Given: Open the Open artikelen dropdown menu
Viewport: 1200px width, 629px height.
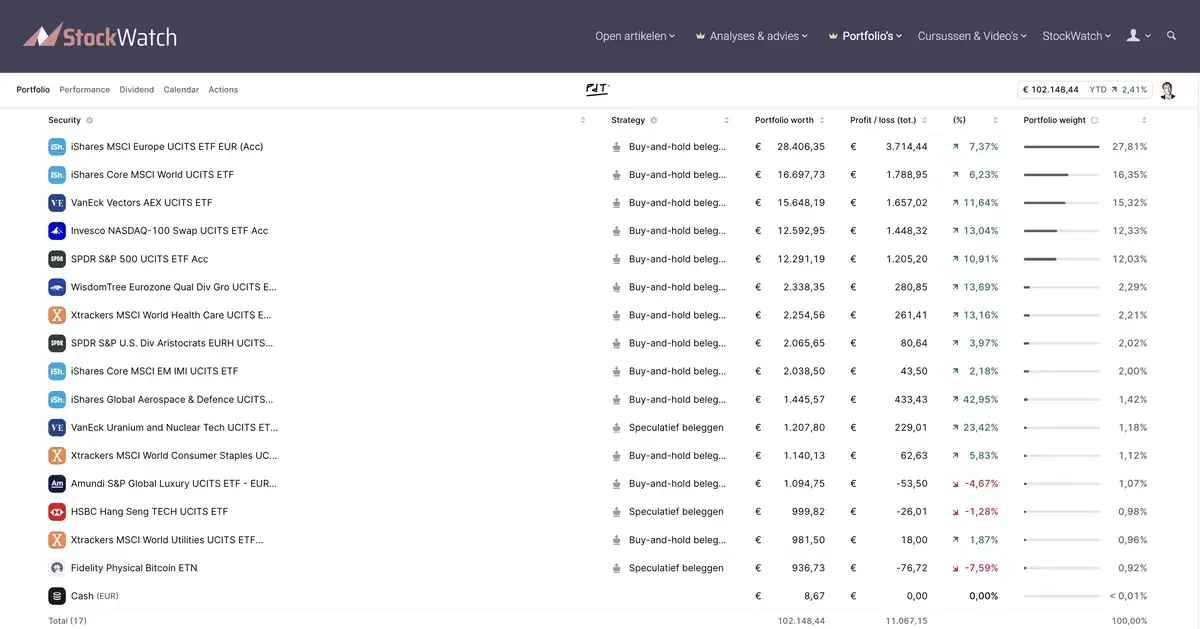Looking at the screenshot, I should 635,36.
